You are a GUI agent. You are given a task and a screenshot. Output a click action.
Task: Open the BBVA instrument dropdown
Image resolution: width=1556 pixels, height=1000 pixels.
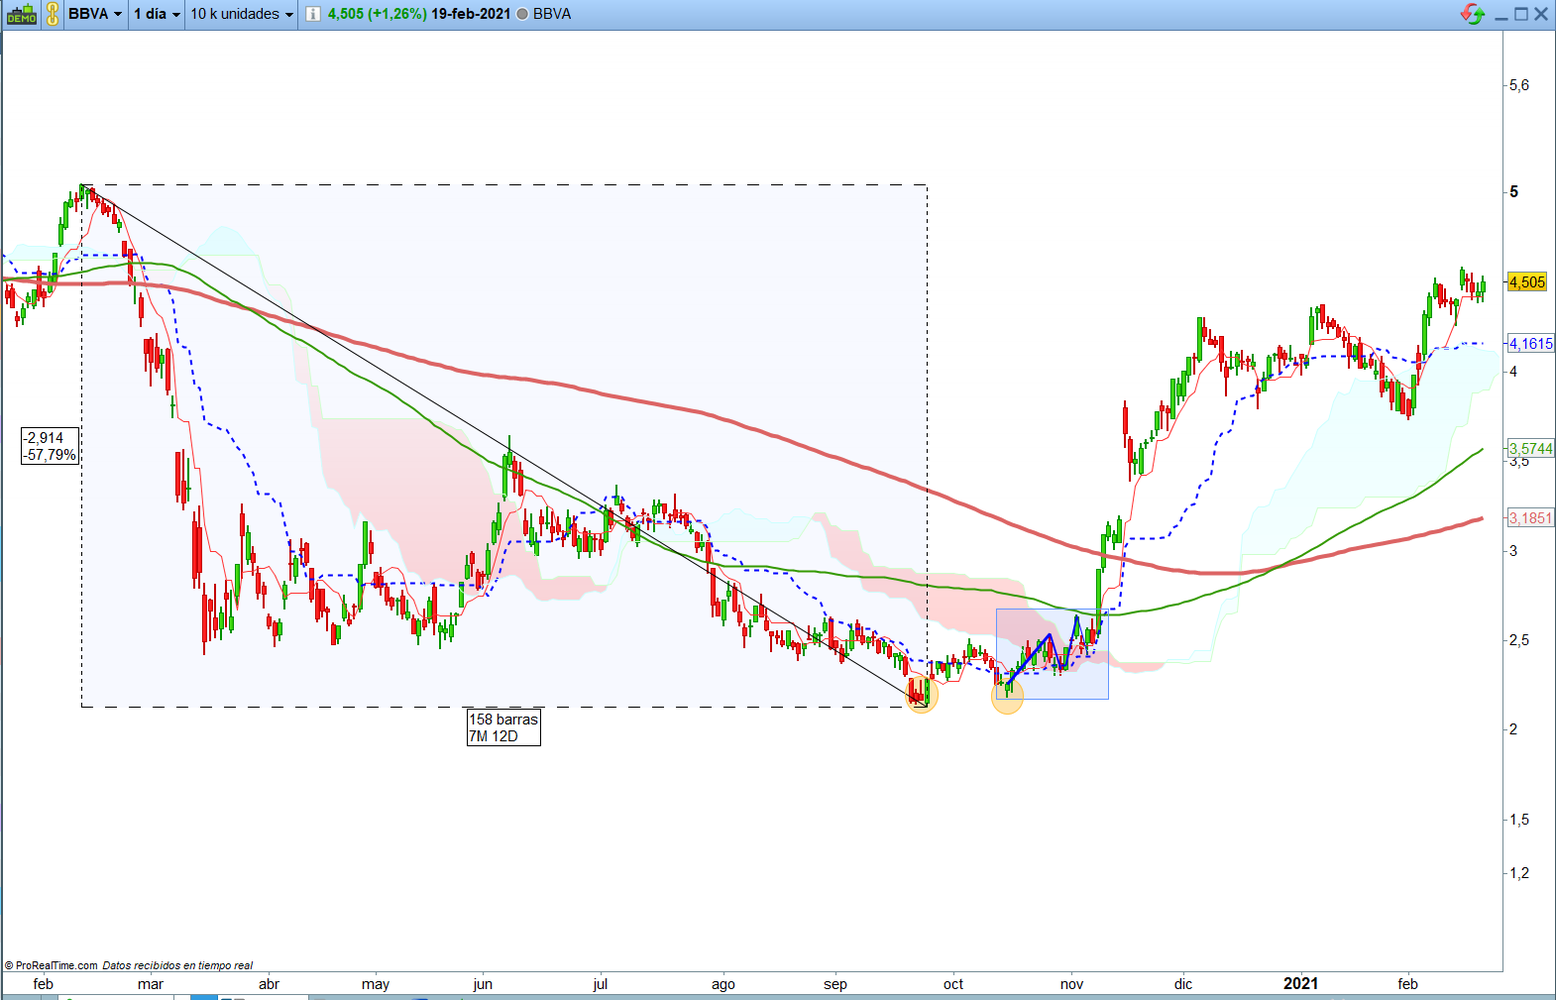point(95,14)
